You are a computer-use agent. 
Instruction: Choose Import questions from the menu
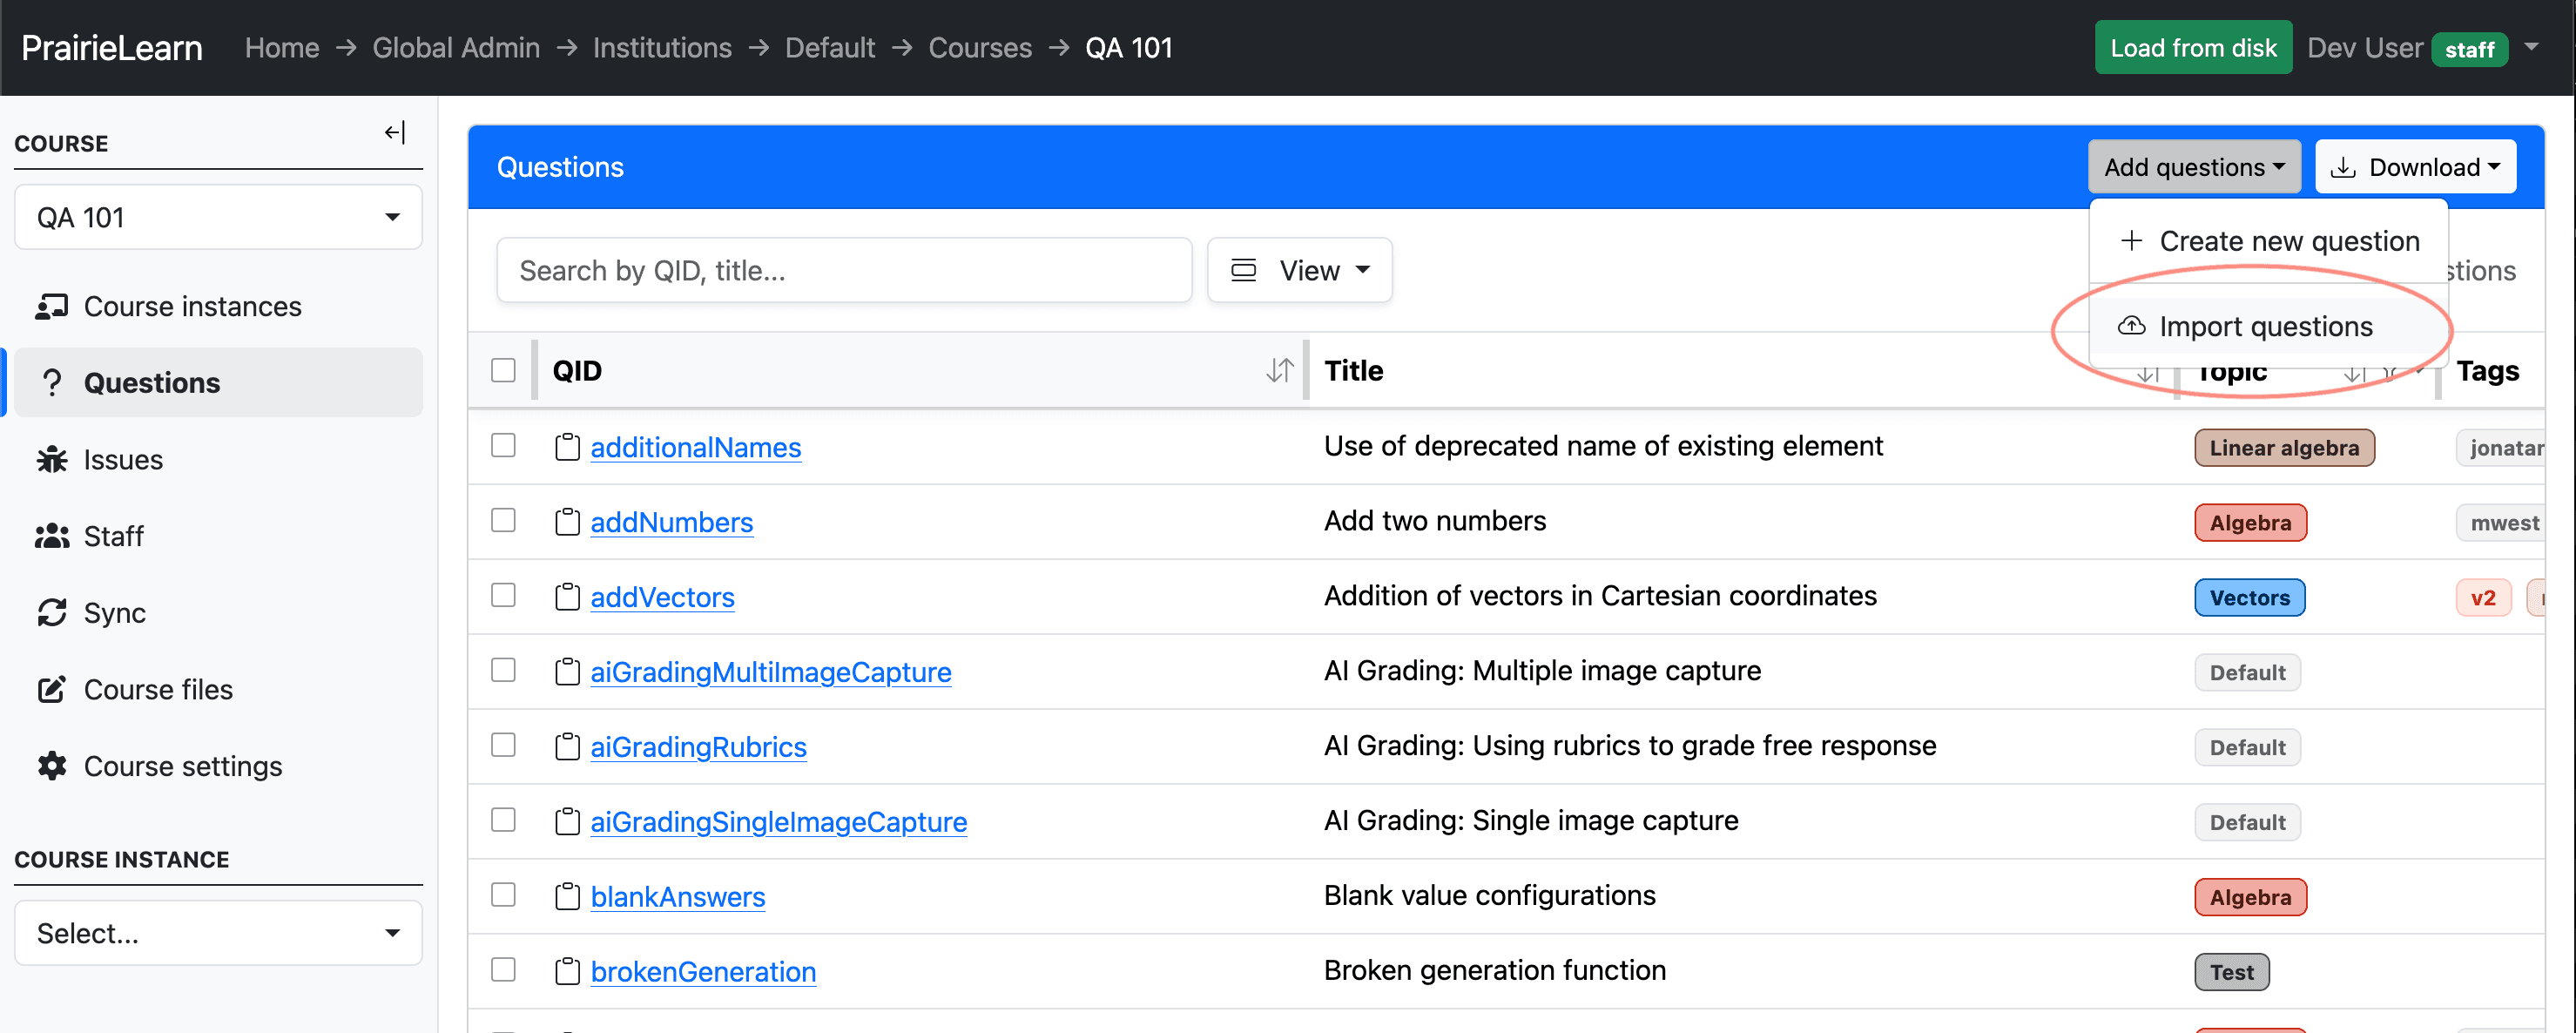(2266, 326)
